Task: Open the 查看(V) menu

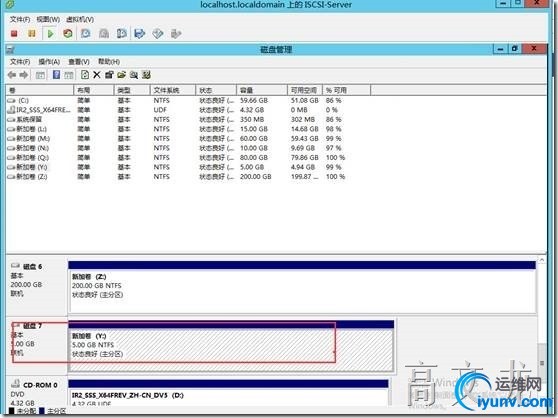Action: pyautogui.click(x=79, y=62)
